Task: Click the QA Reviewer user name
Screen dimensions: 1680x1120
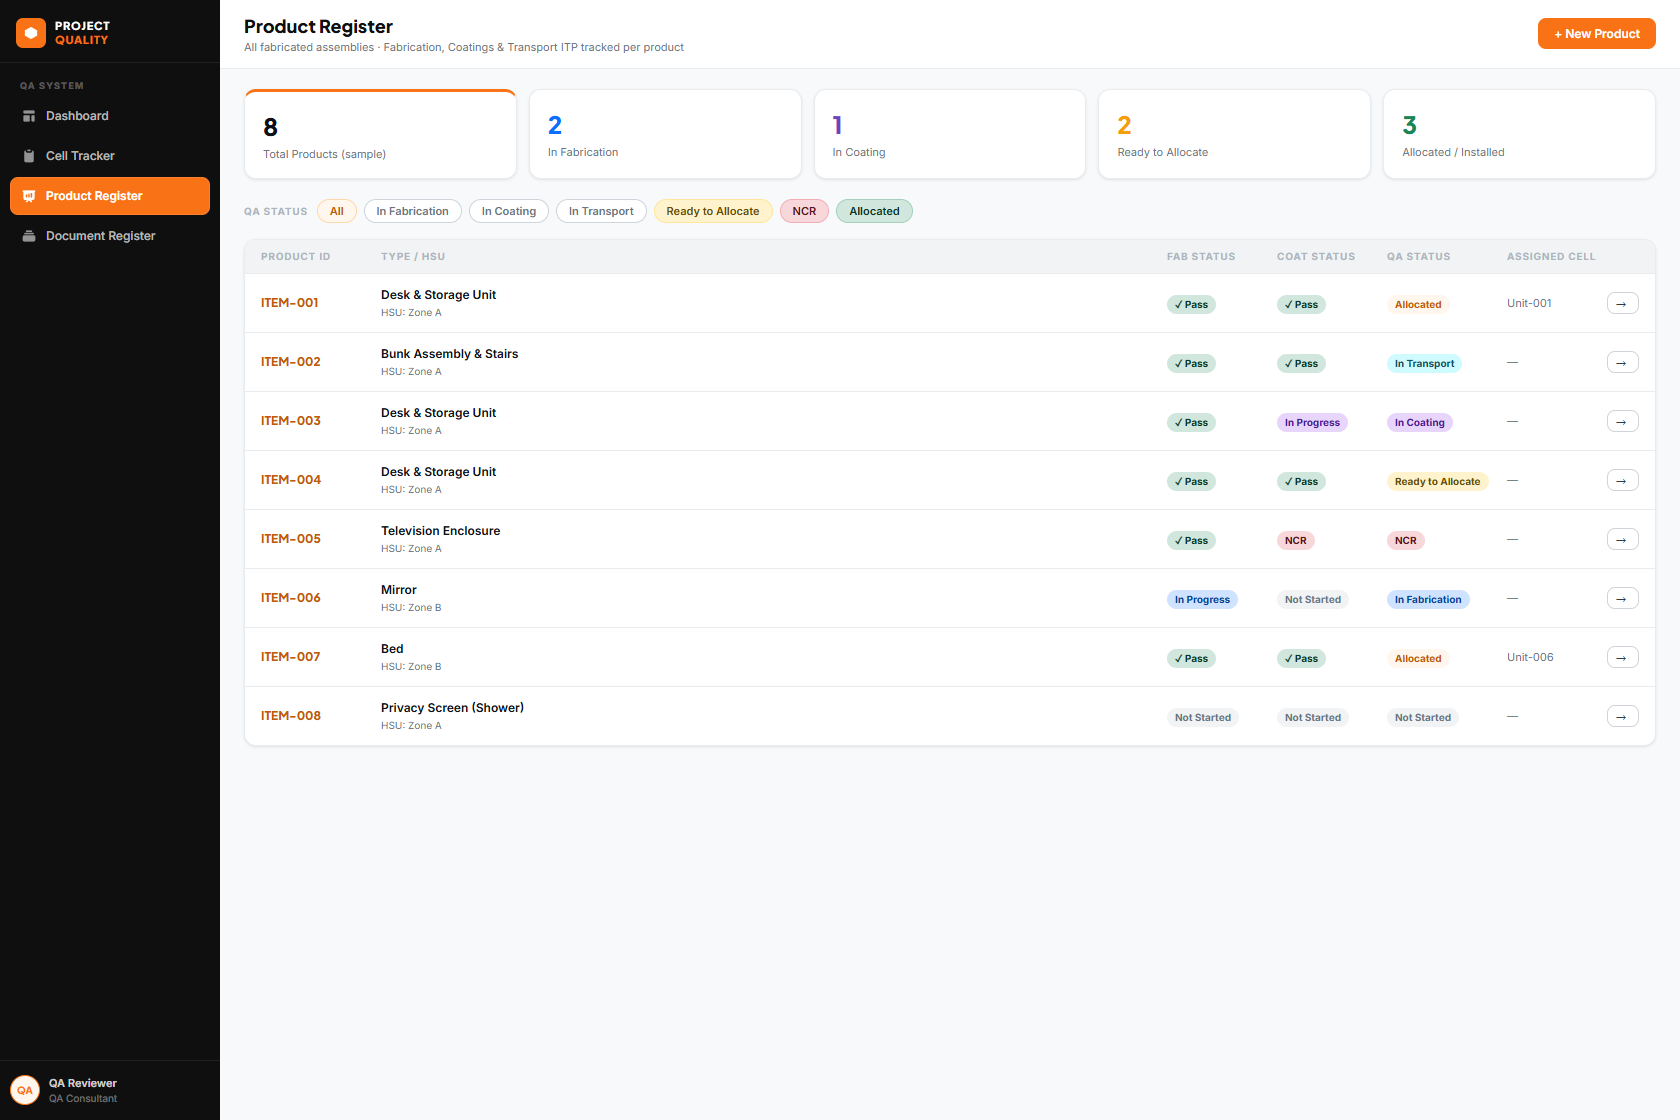Action: point(83,1083)
